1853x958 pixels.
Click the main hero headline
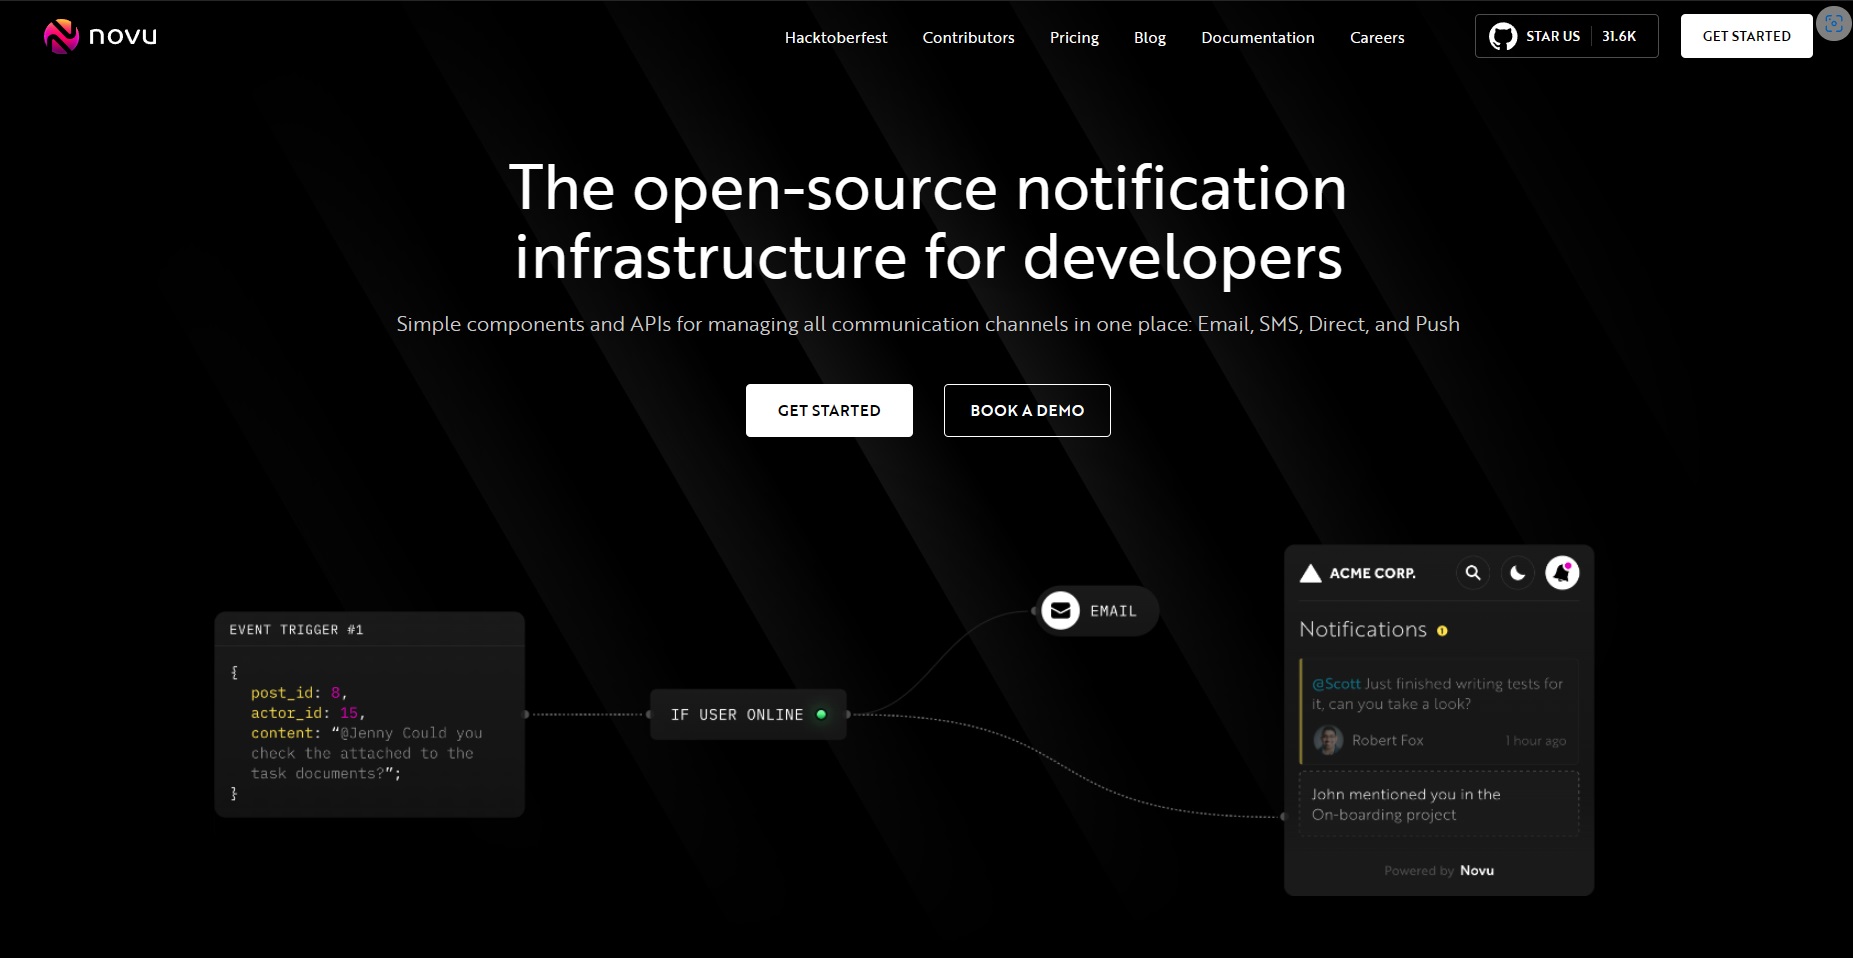pyautogui.click(x=928, y=222)
